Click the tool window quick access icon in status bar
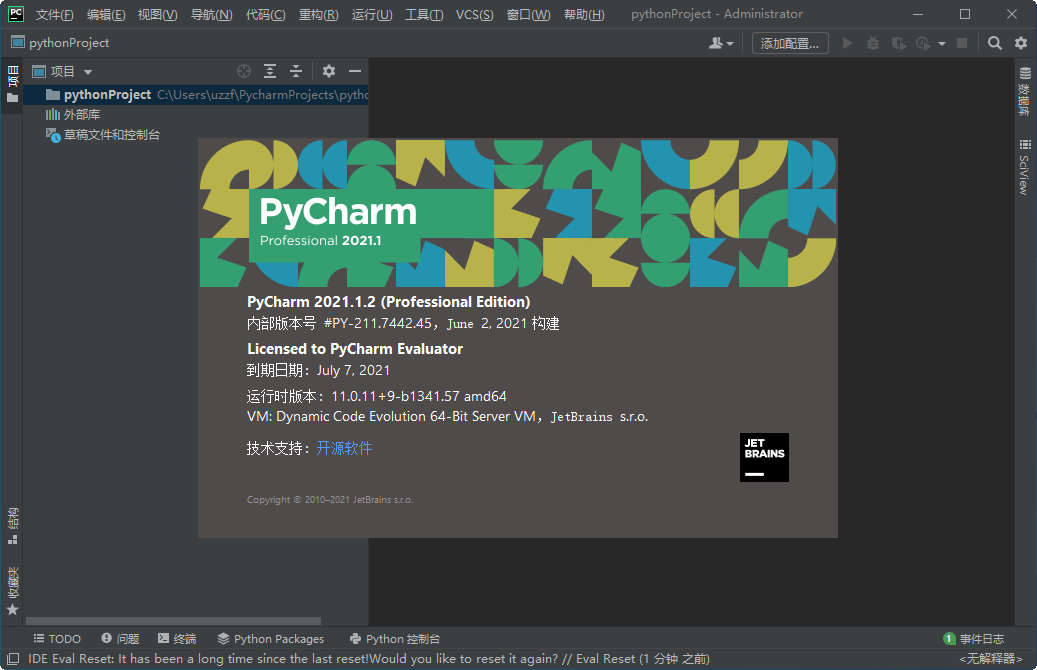This screenshot has width=1037, height=670. point(13,659)
